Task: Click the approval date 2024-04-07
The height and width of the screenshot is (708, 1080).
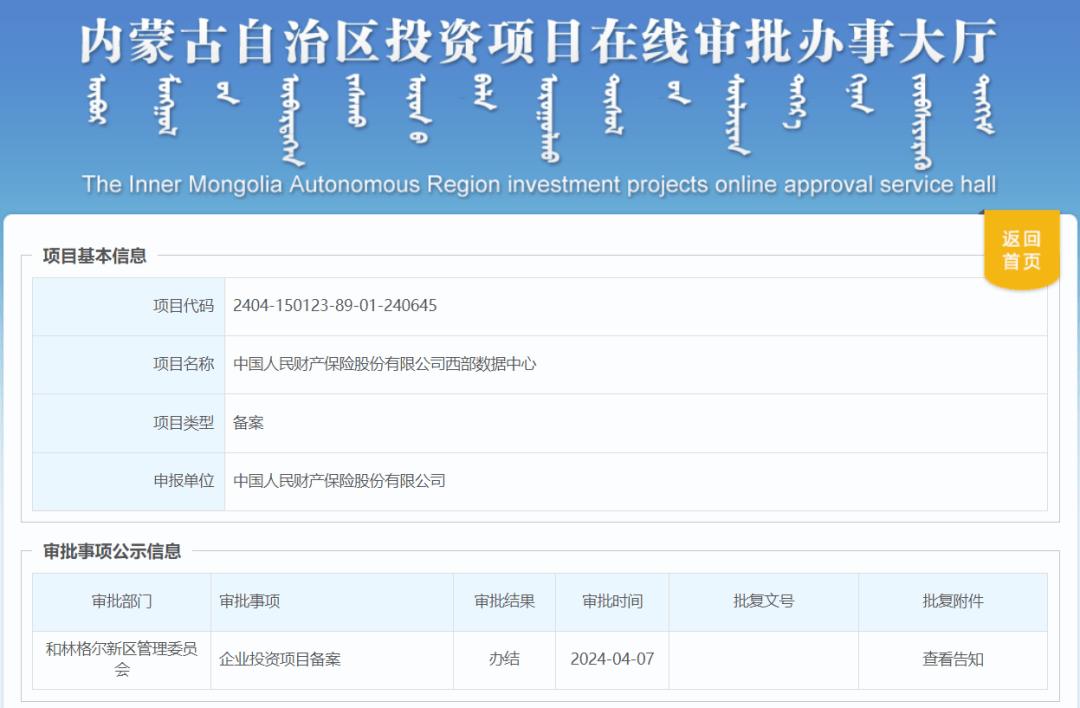Action: 612,659
